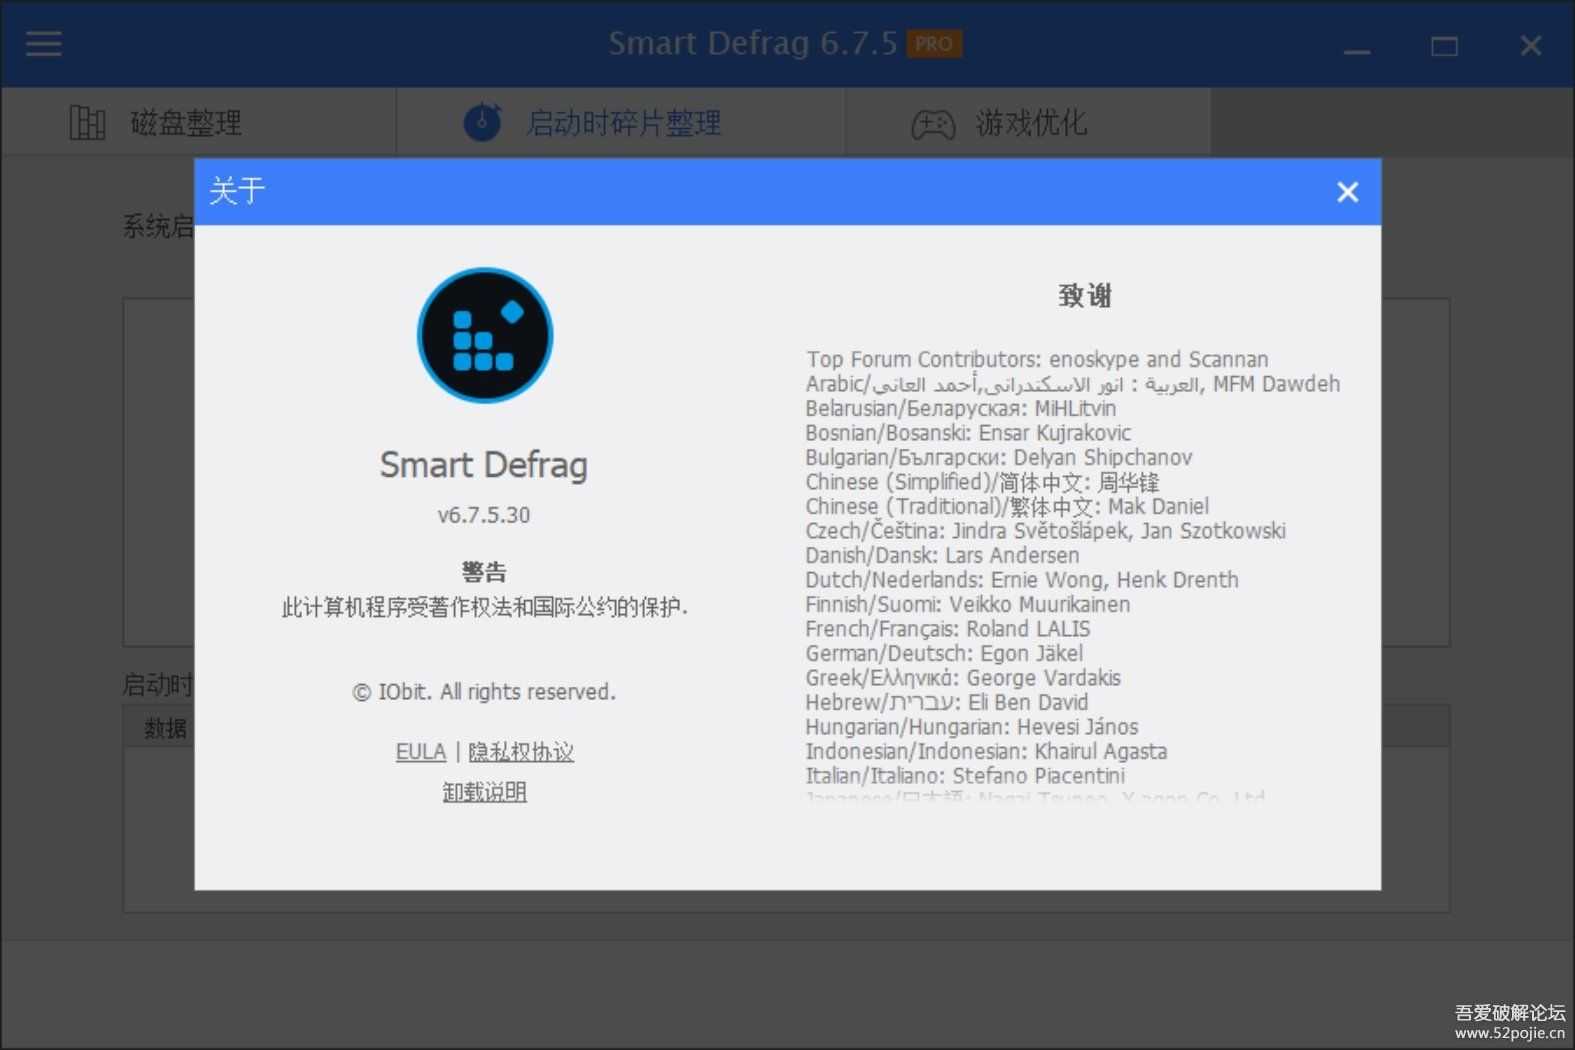Image resolution: width=1575 pixels, height=1050 pixels.
Task: Switch to the 游戏优化 tab
Action: pyautogui.click(x=1031, y=123)
